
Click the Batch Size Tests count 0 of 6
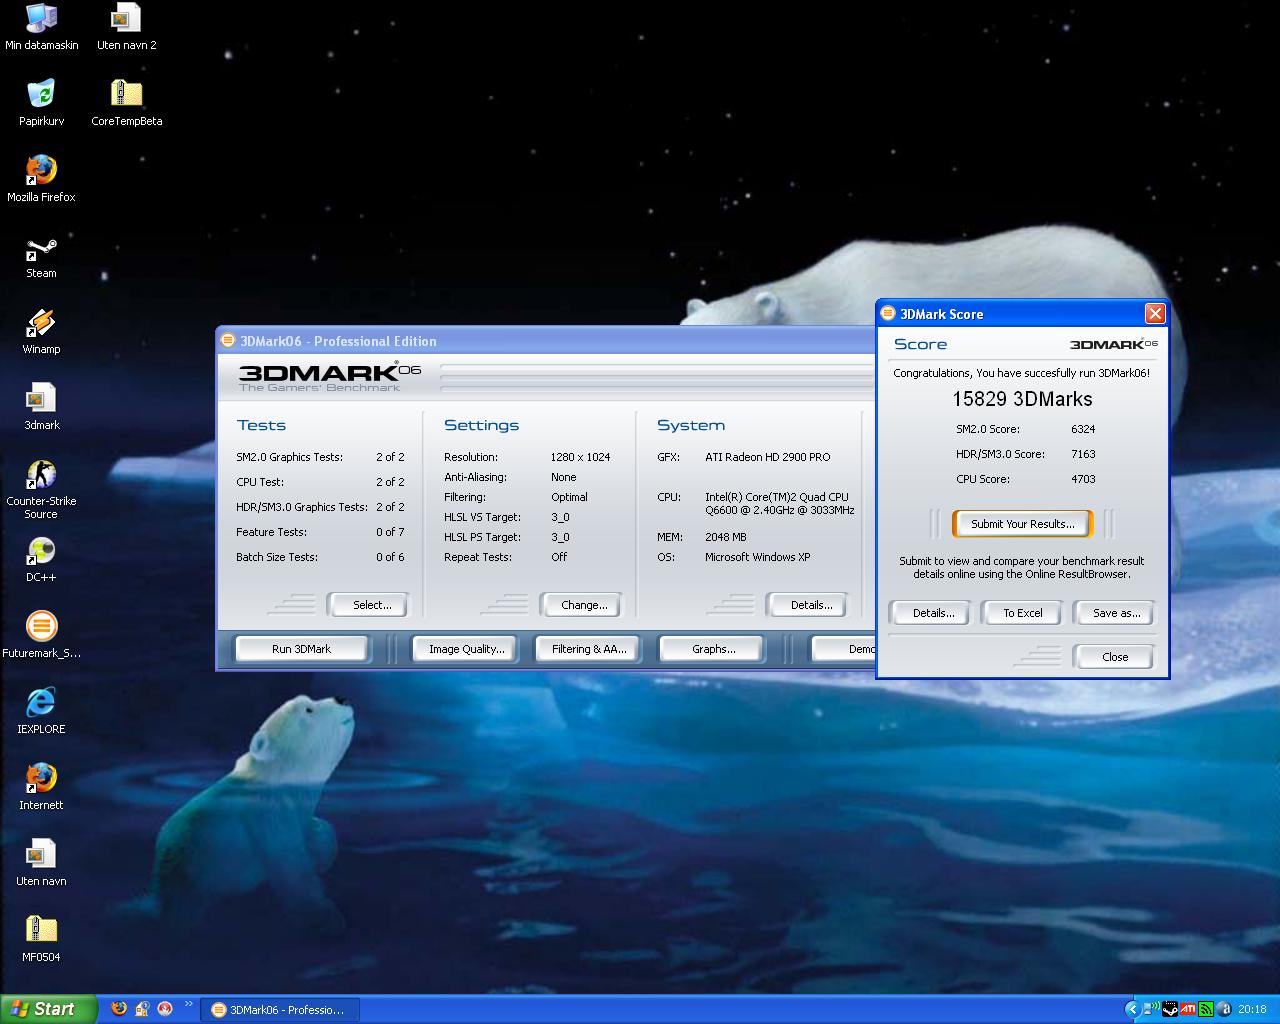pos(390,557)
